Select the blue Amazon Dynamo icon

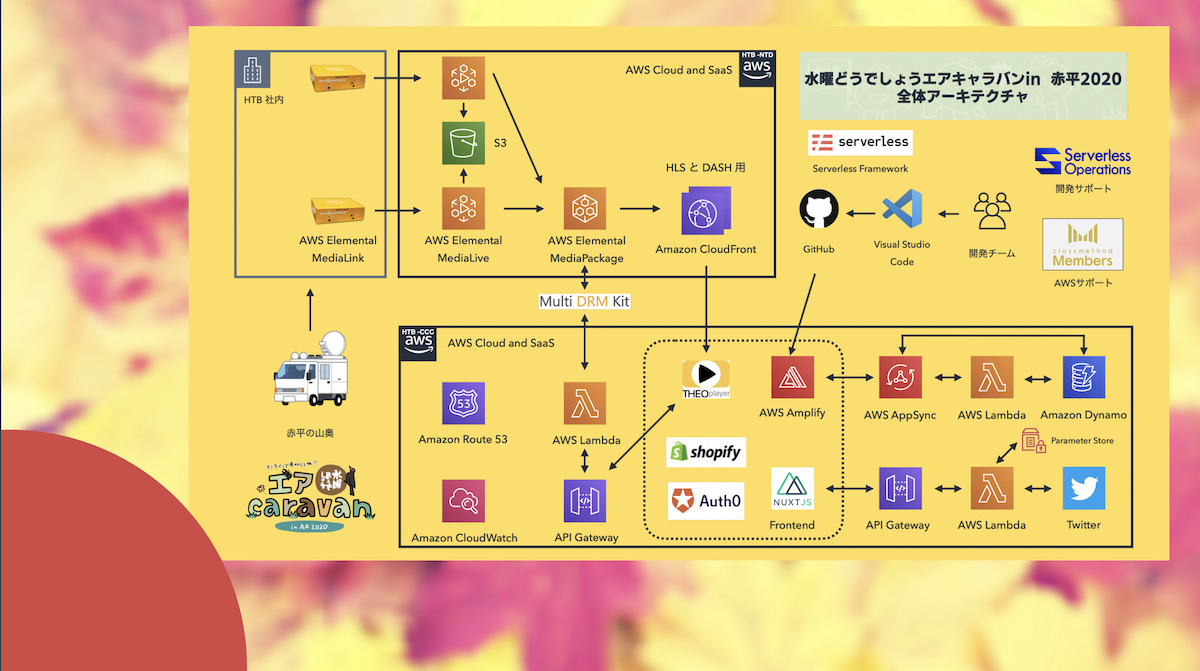1083,377
